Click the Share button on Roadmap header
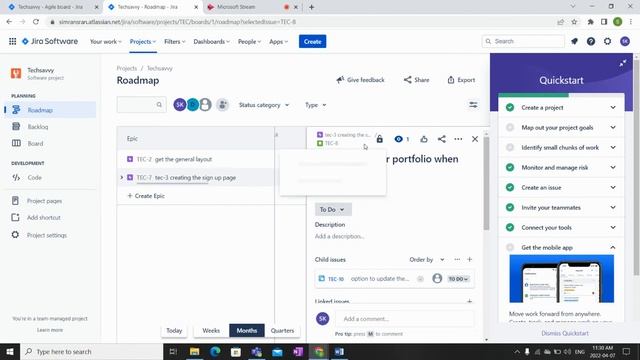Screen dimensions: 640x360 click(416, 80)
